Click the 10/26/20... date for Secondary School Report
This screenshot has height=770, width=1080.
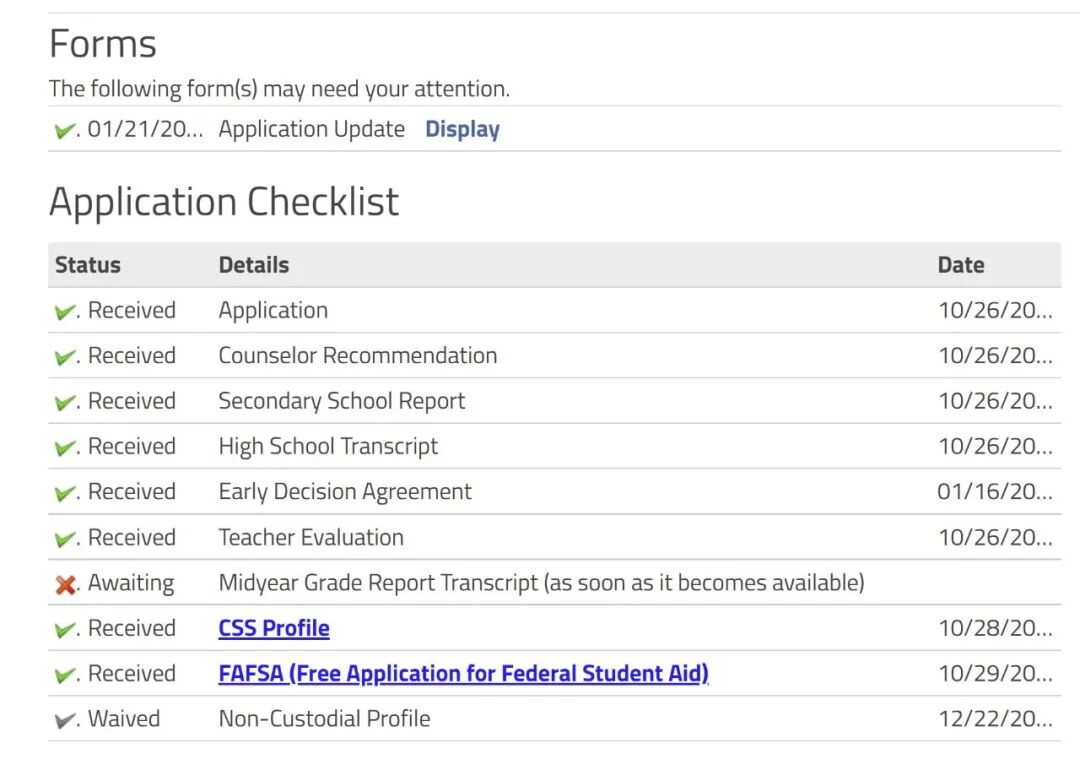tap(995, 401)
